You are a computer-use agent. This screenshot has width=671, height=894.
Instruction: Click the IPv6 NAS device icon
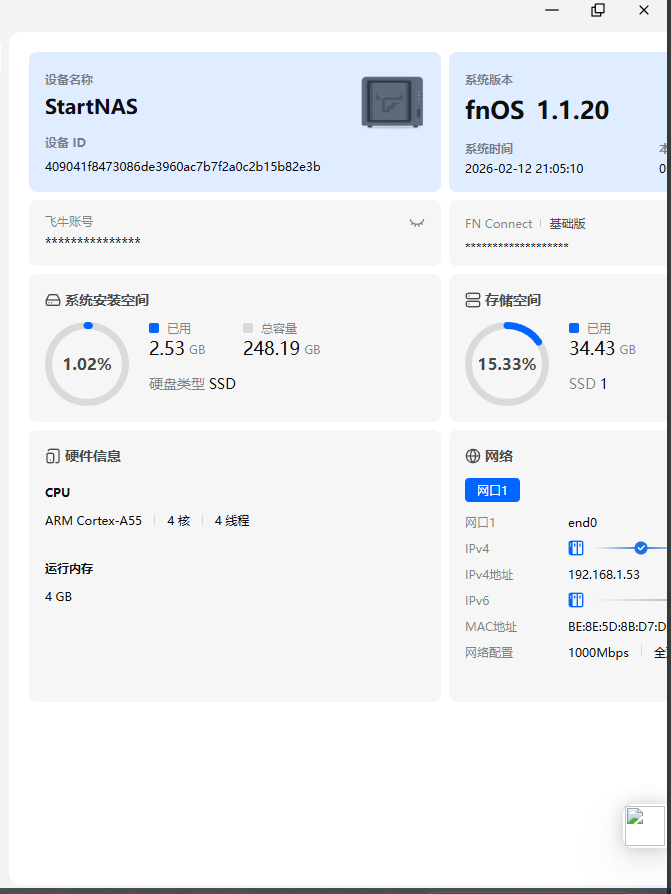[x=576, y=600]
